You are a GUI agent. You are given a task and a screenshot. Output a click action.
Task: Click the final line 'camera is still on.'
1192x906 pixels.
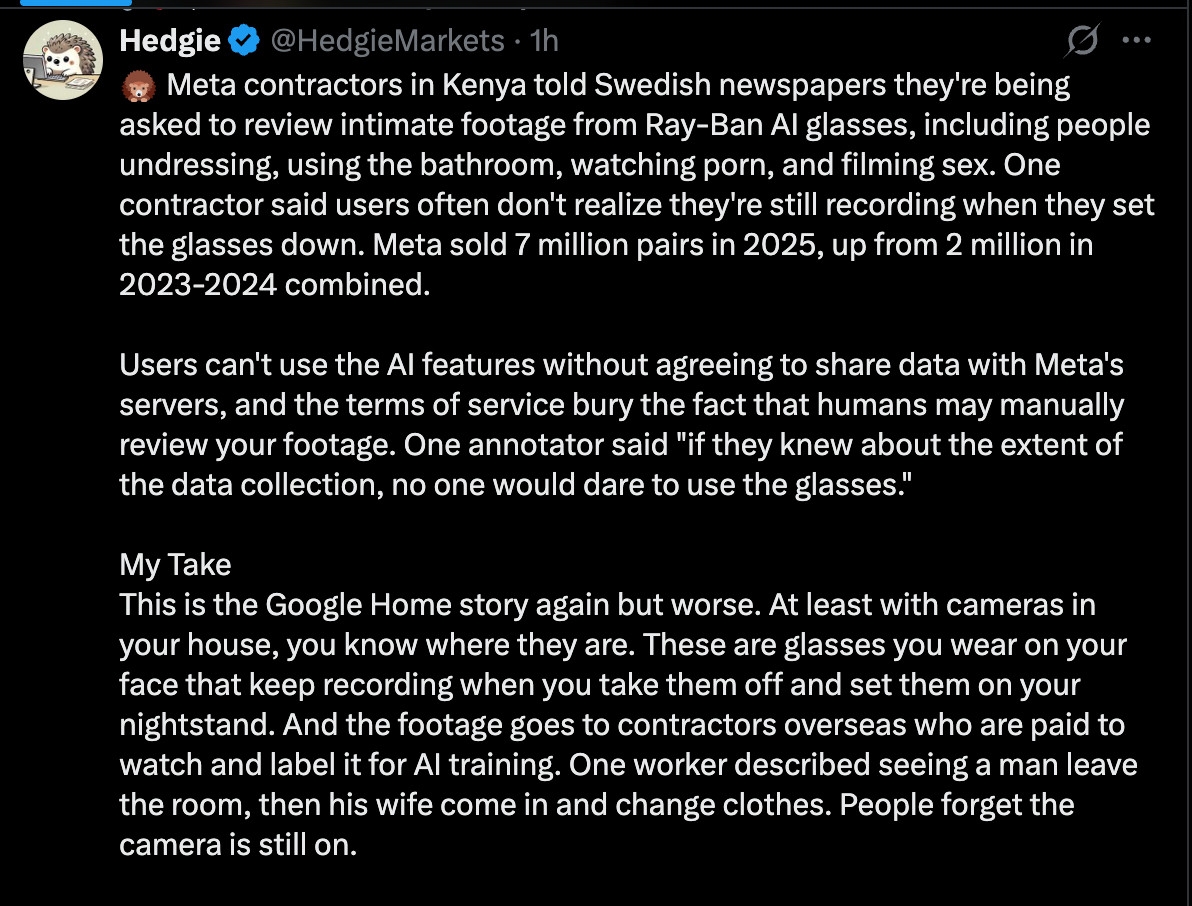(237, 845)
